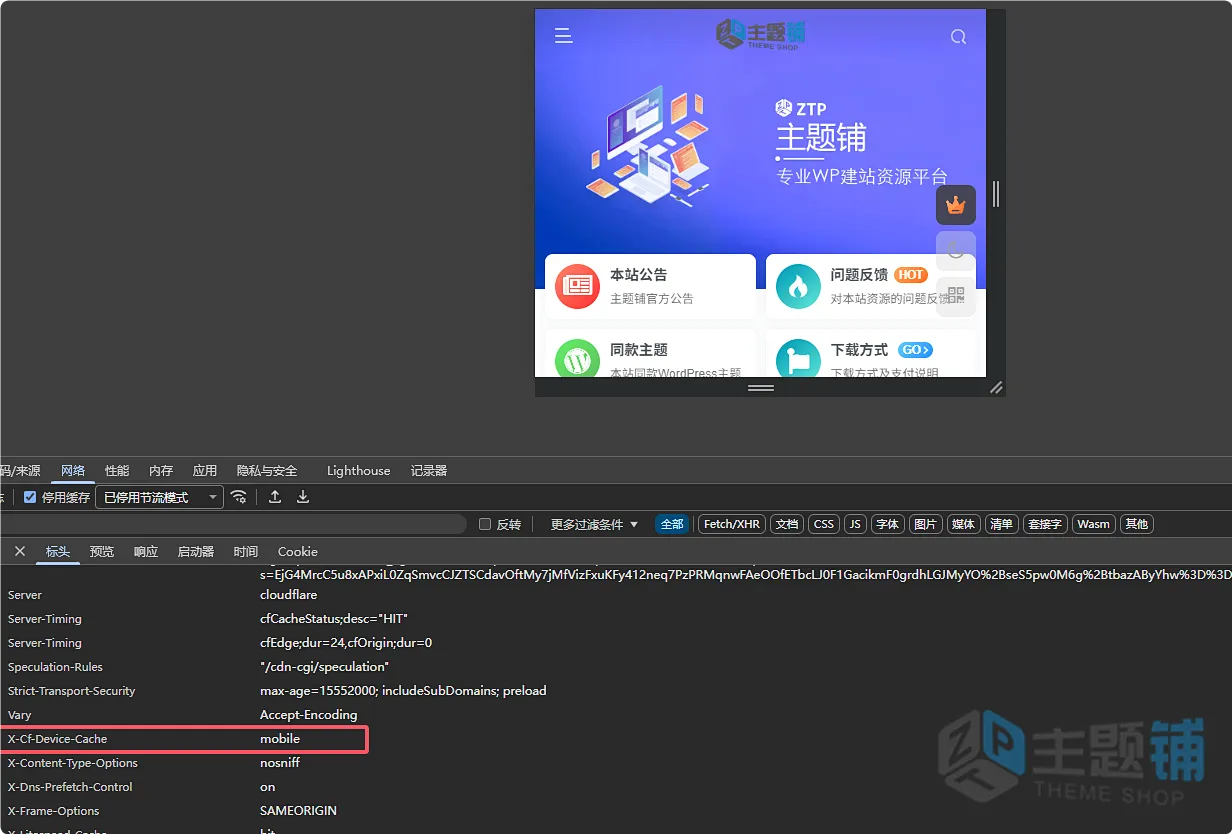Select the cfCacheStatus;desc="HIT" value
This screenshot has height=834, width=1232.
coord(334,619)
